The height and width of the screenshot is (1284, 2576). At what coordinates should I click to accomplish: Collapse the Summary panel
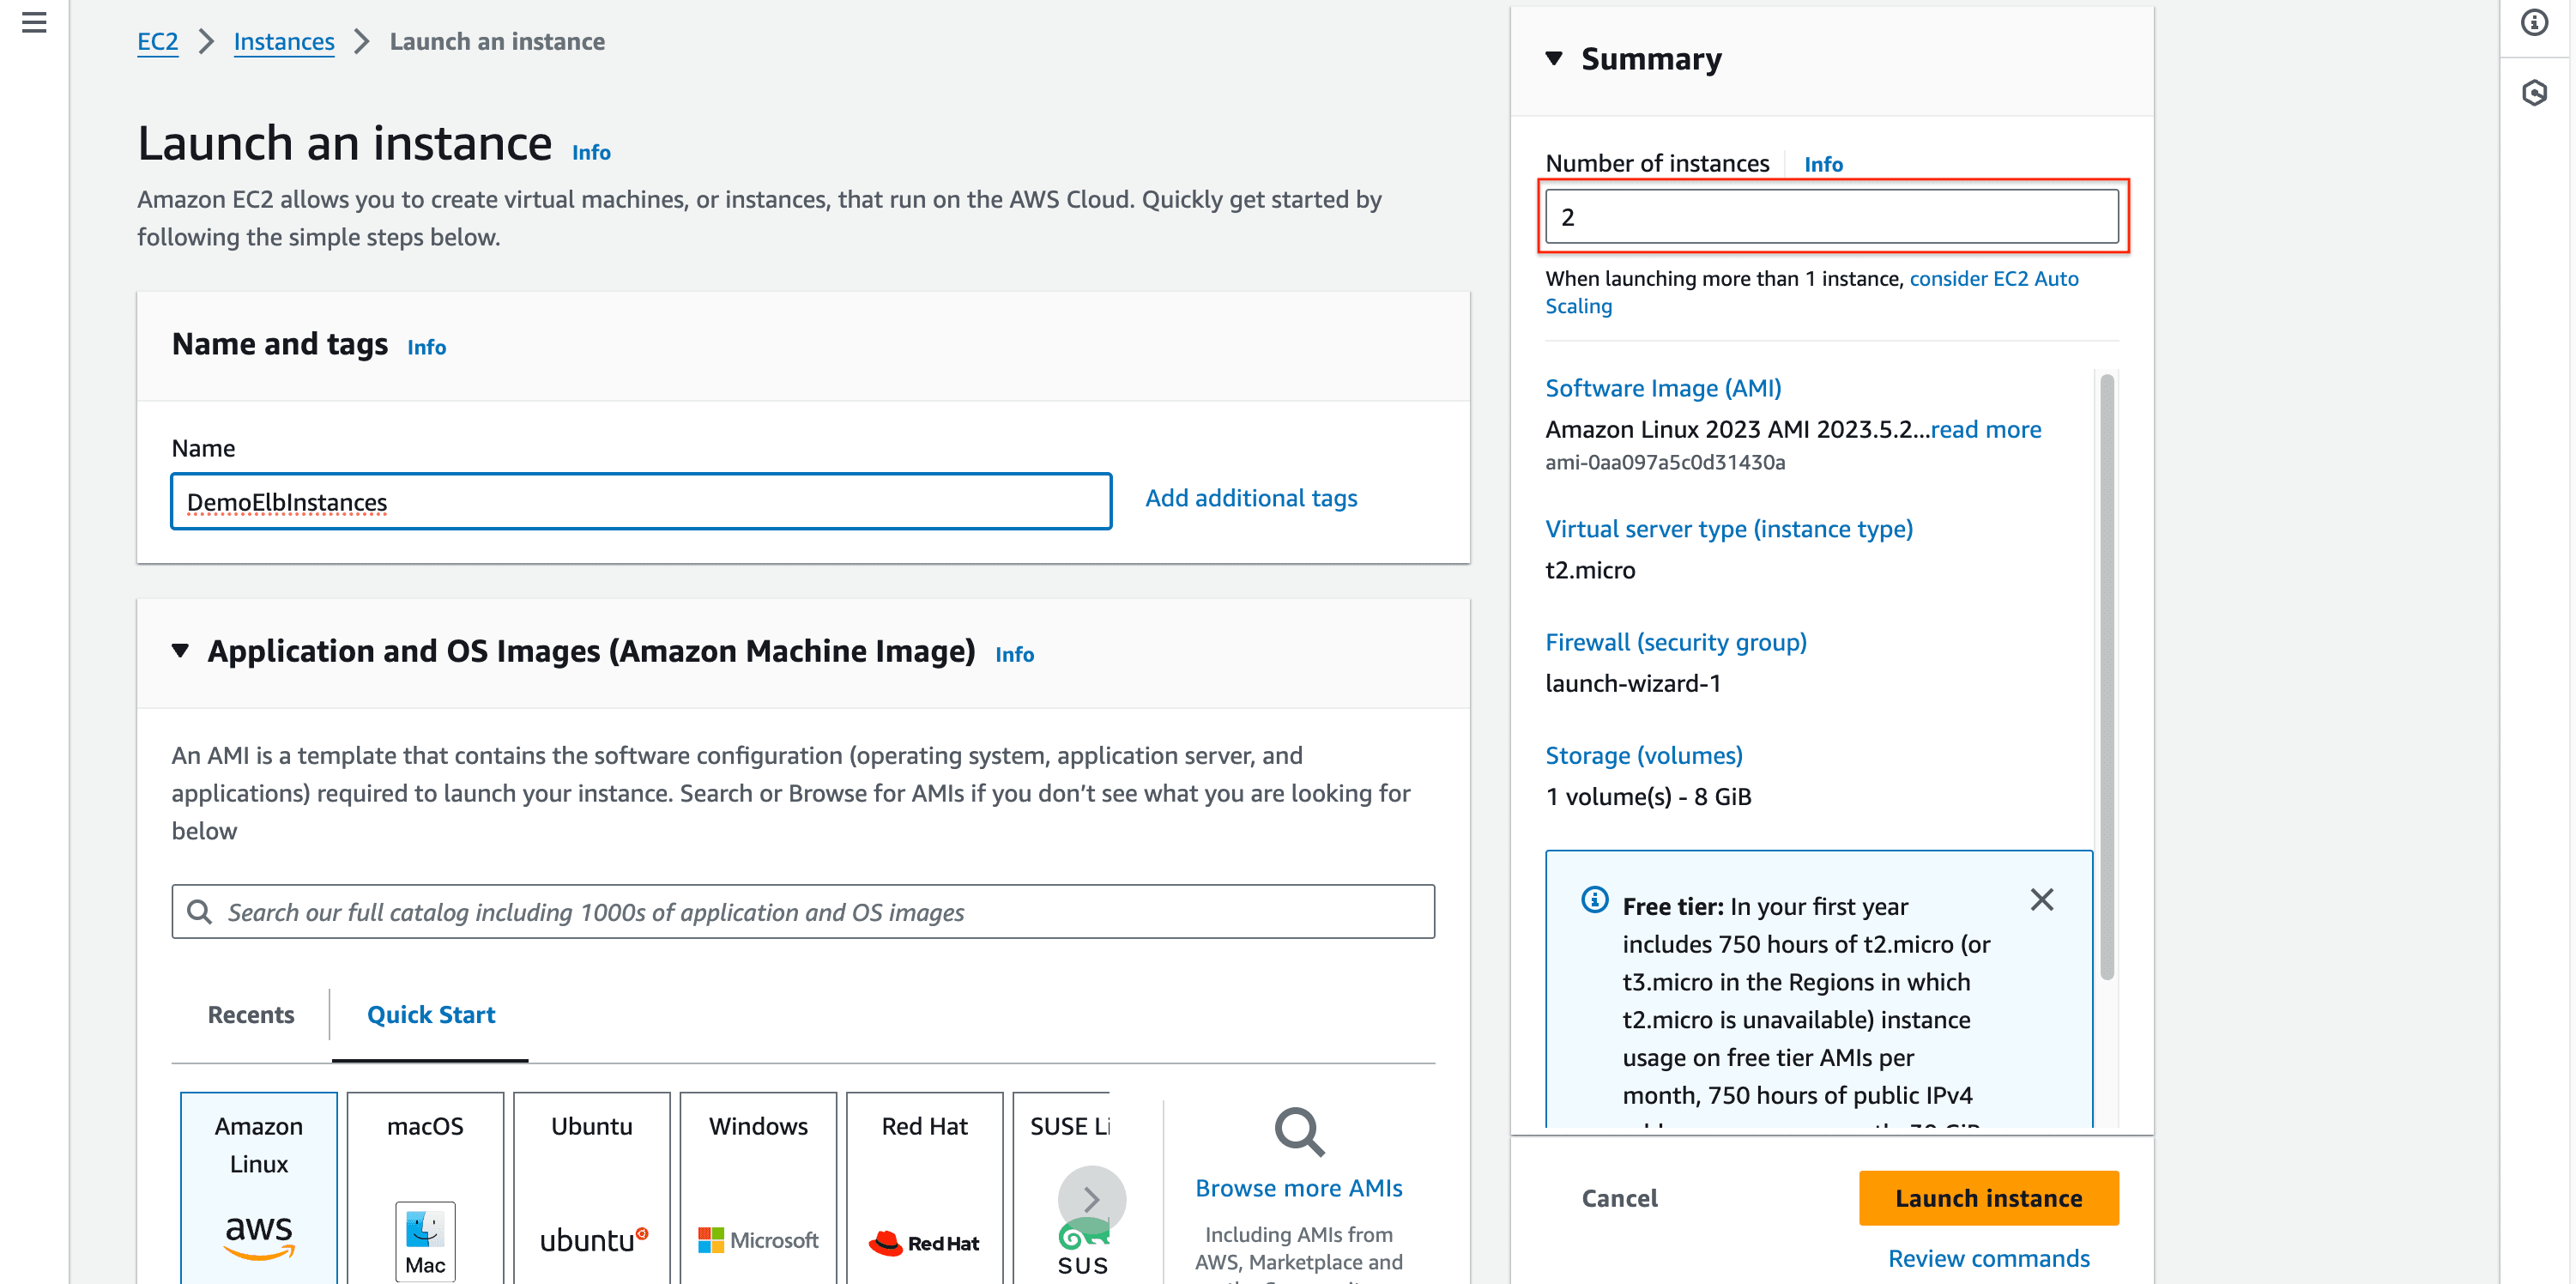point(1553,59)
